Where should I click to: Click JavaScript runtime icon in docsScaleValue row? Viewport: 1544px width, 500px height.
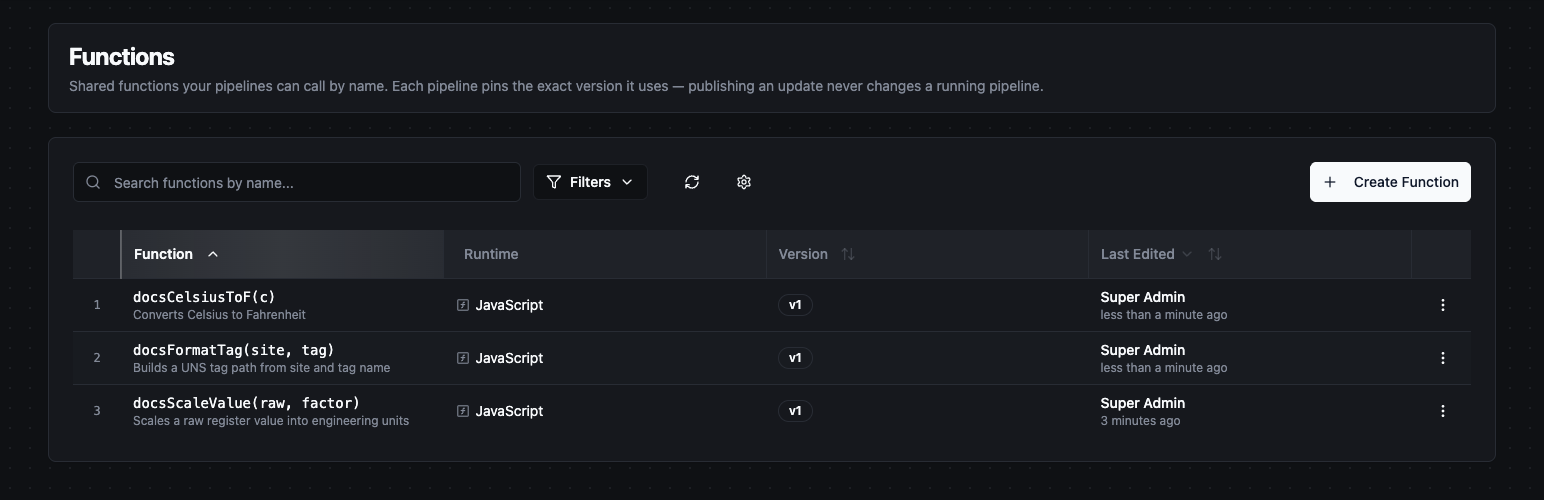pyautogui.click(x=463, y=411)
